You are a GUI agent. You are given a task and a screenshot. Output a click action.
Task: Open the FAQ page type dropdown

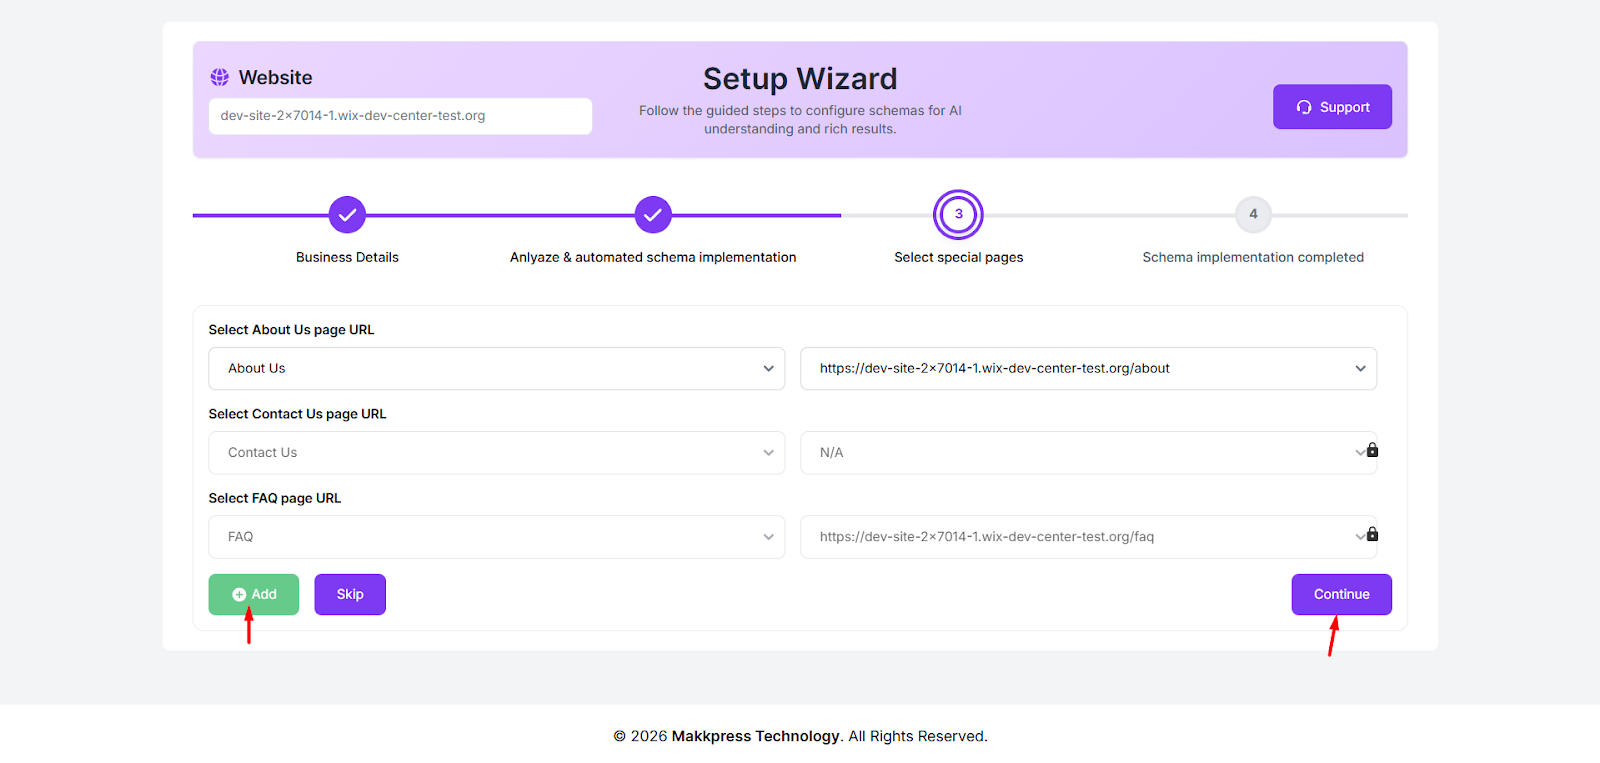click(x=496, y=536)
